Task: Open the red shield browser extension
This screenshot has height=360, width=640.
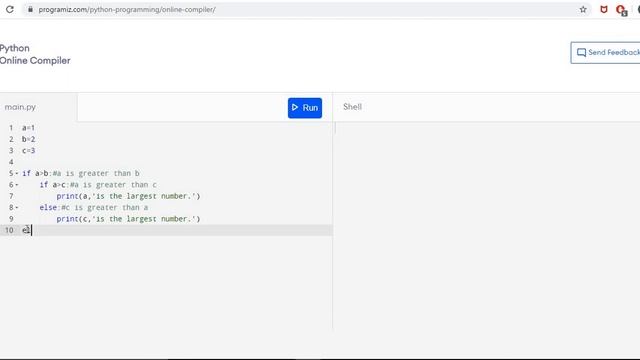Action: tap(604, 9)
